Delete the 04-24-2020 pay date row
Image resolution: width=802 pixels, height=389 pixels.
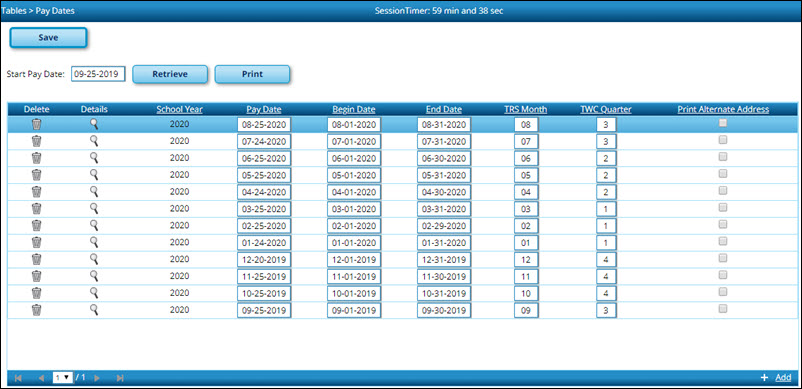[x=36, y=192]
